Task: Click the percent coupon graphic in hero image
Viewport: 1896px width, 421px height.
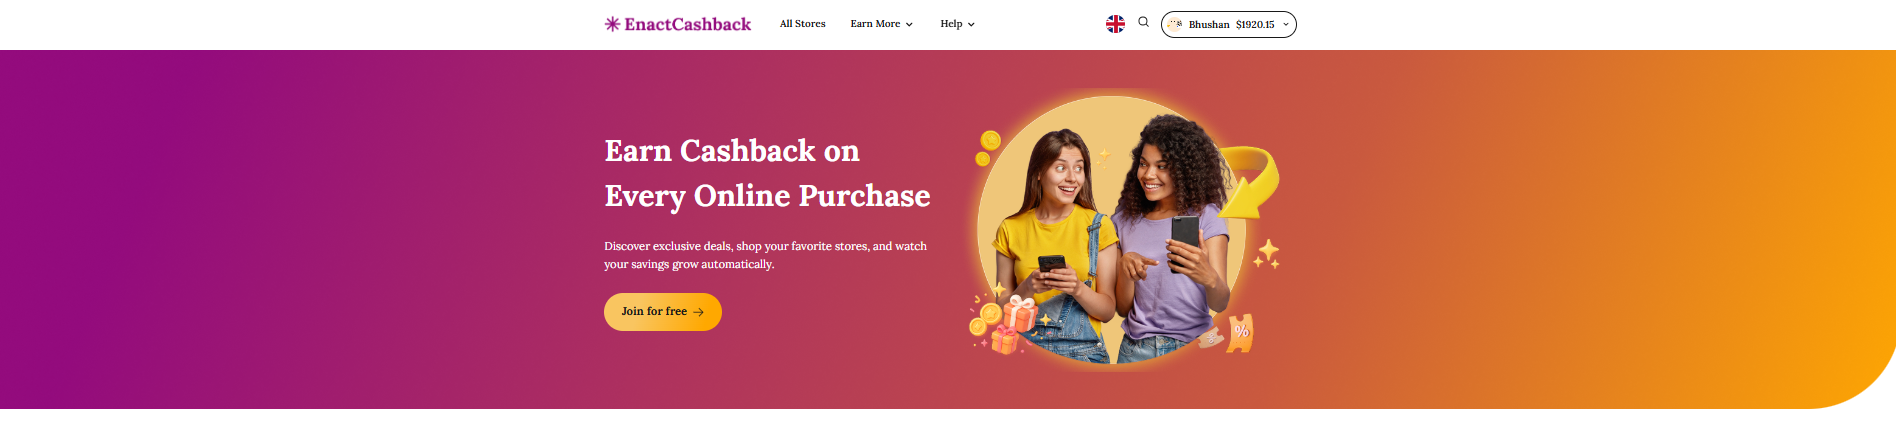Action: [x=1241, y=333]
